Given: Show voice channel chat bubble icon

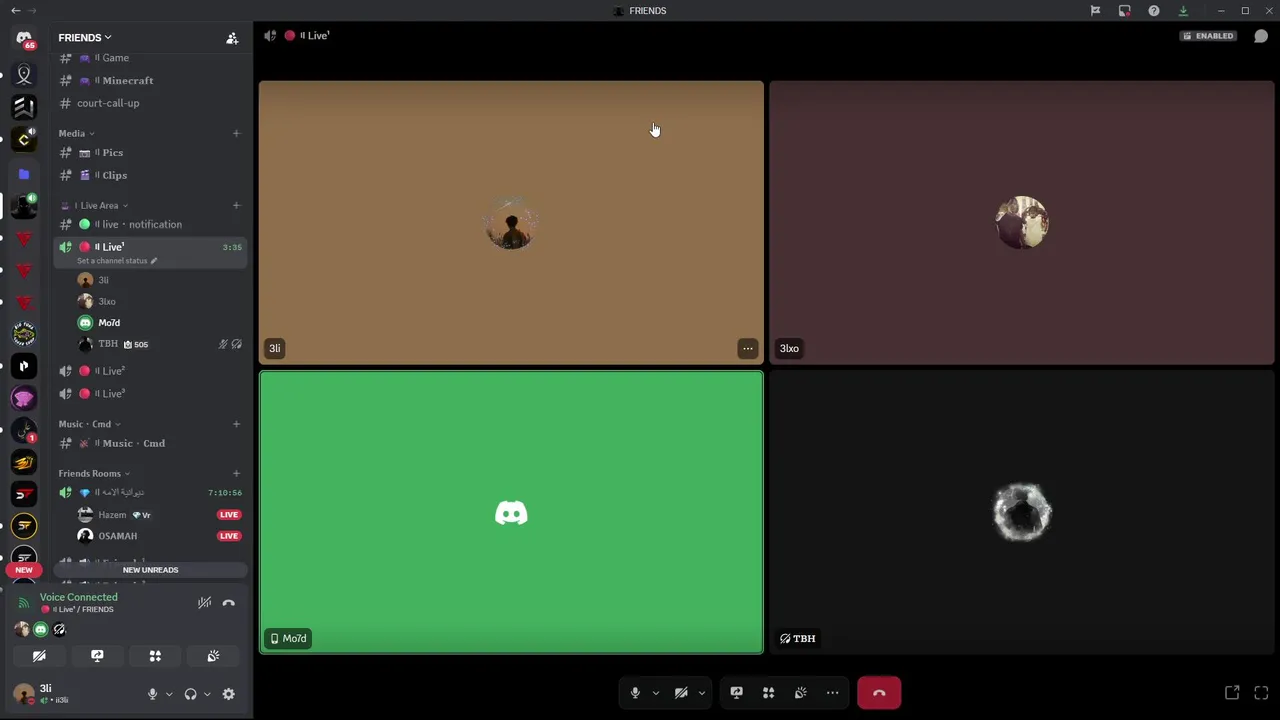Looking at the screenshot, I should pos(1261,36).
